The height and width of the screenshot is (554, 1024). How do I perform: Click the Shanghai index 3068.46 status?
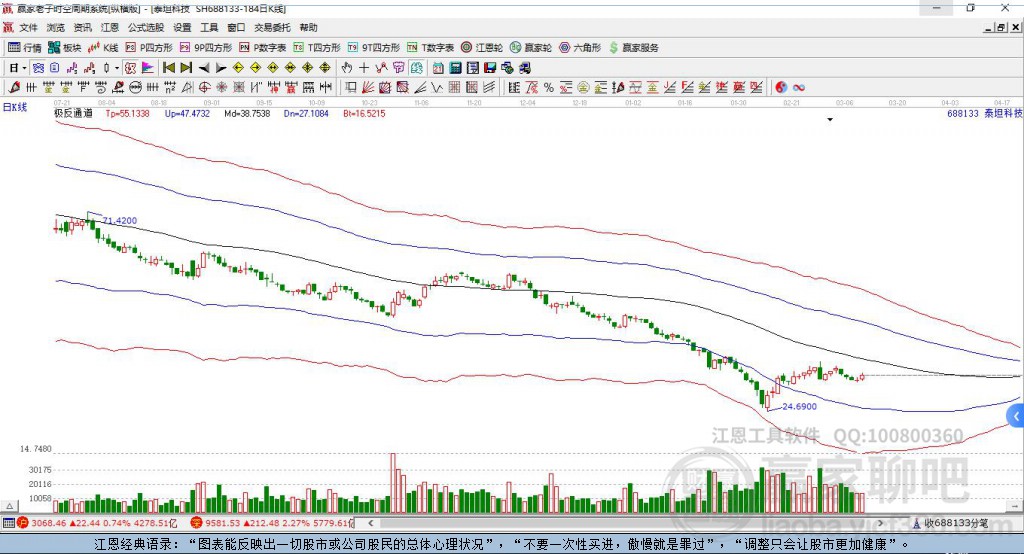point(97,523)
